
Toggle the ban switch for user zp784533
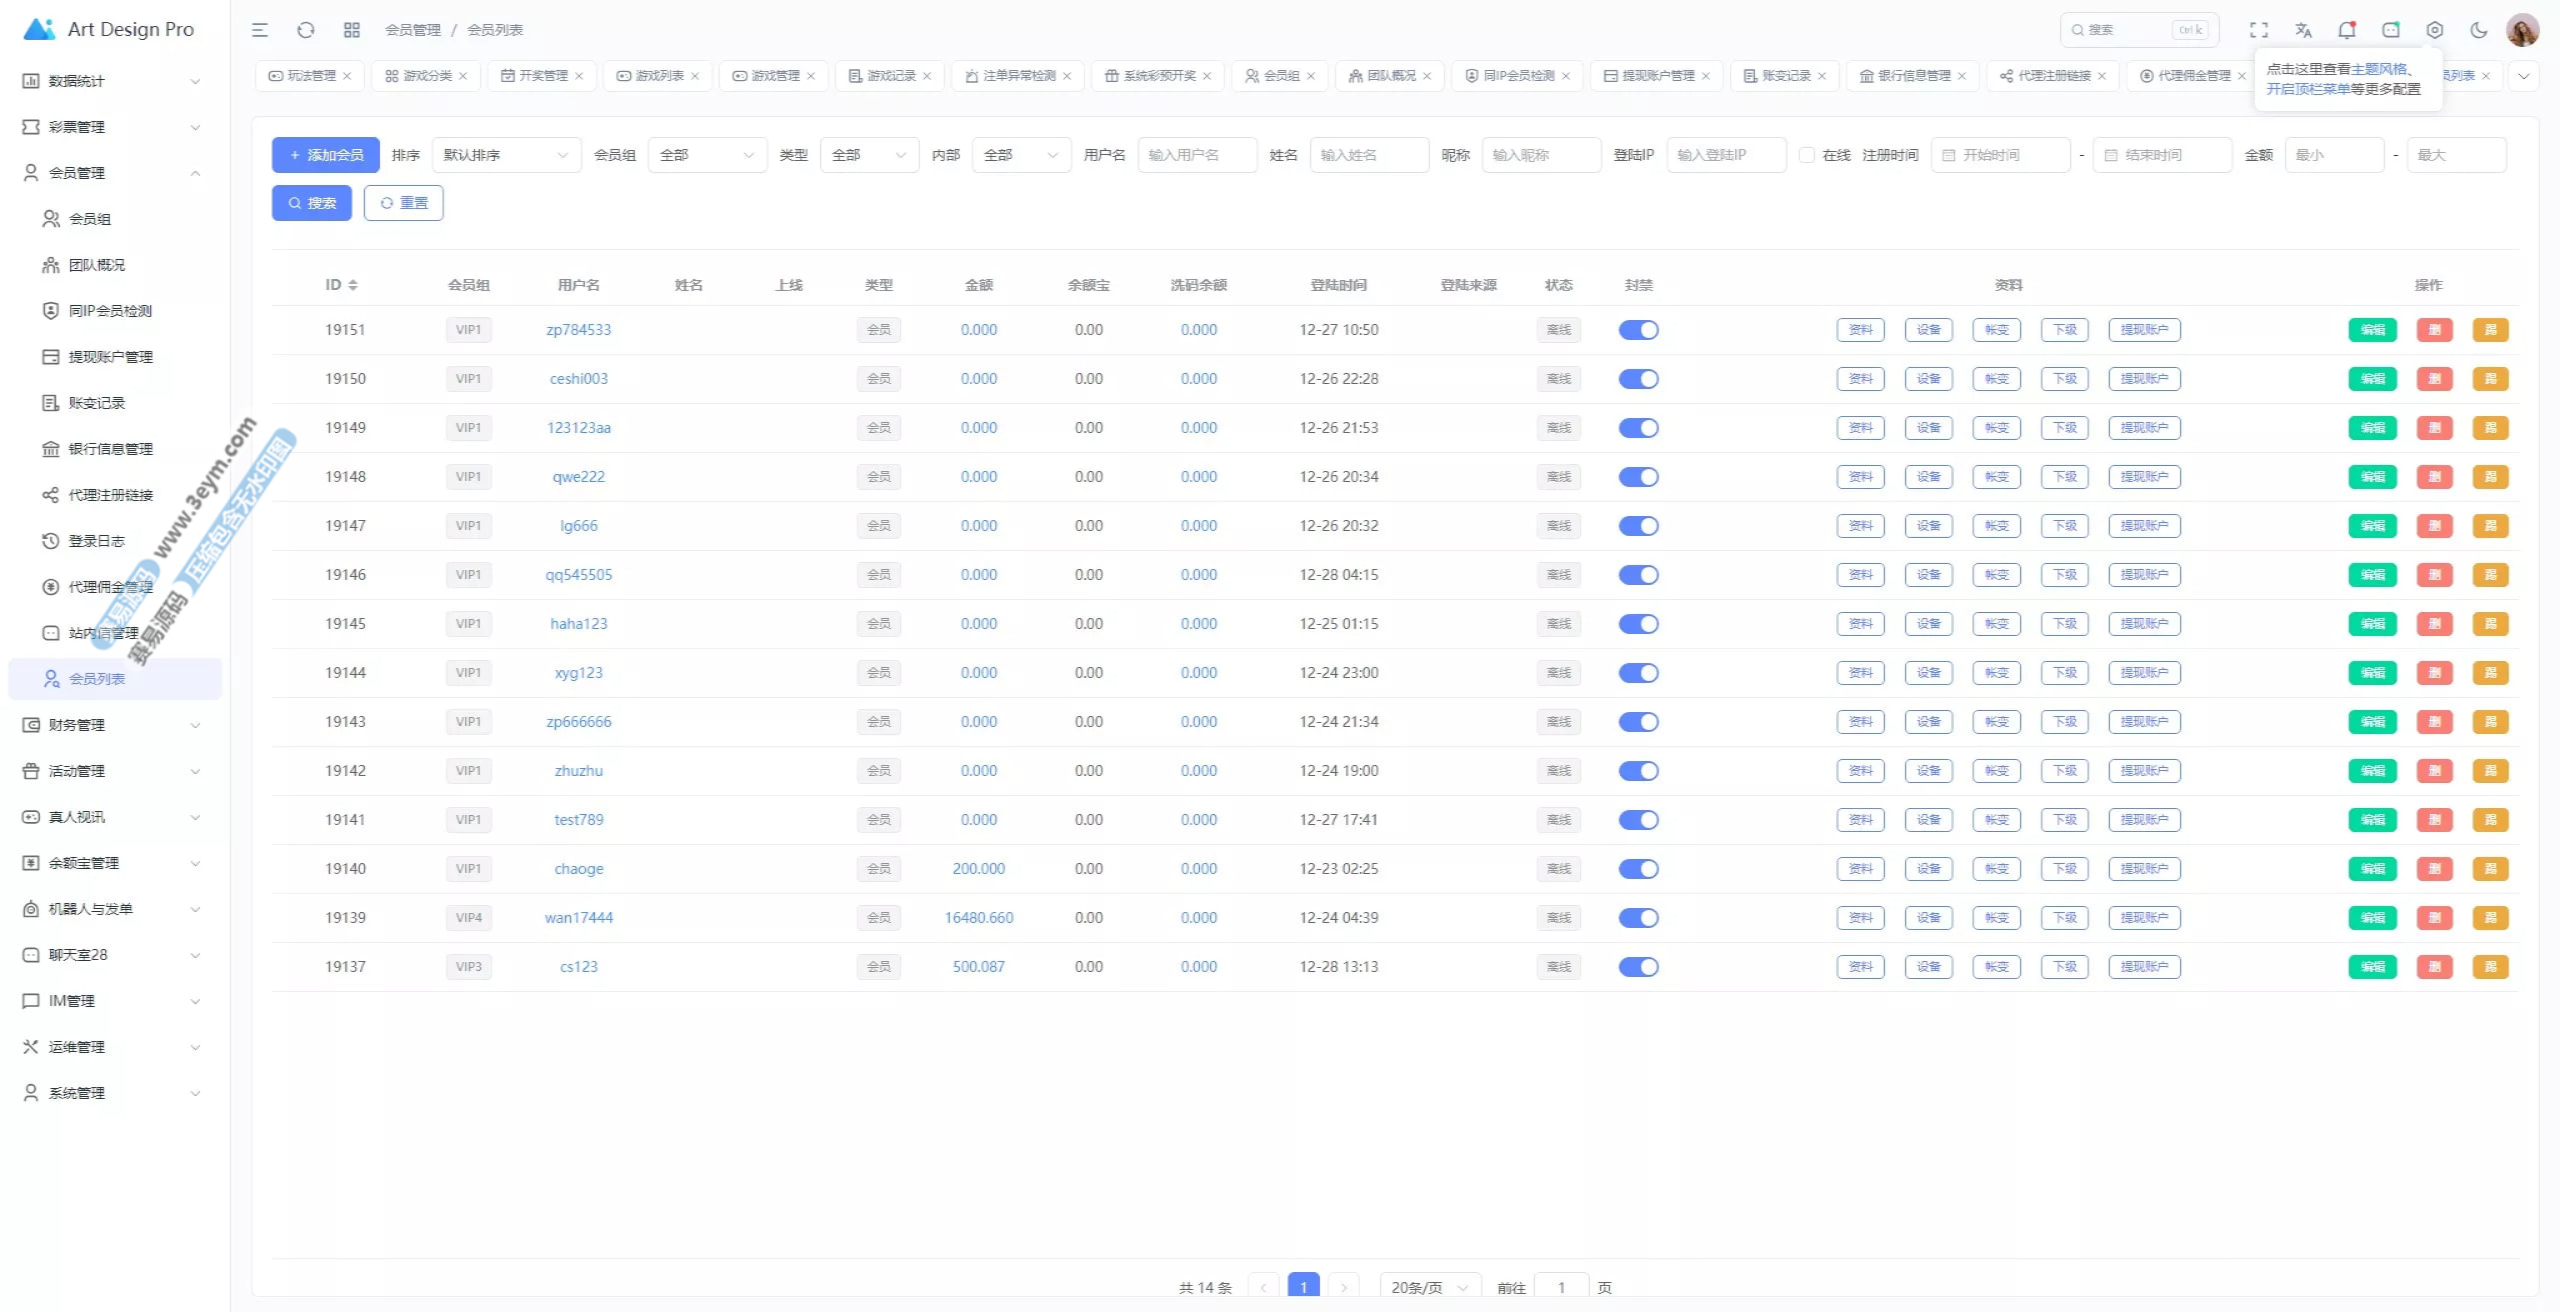[x=1638, y=330]
